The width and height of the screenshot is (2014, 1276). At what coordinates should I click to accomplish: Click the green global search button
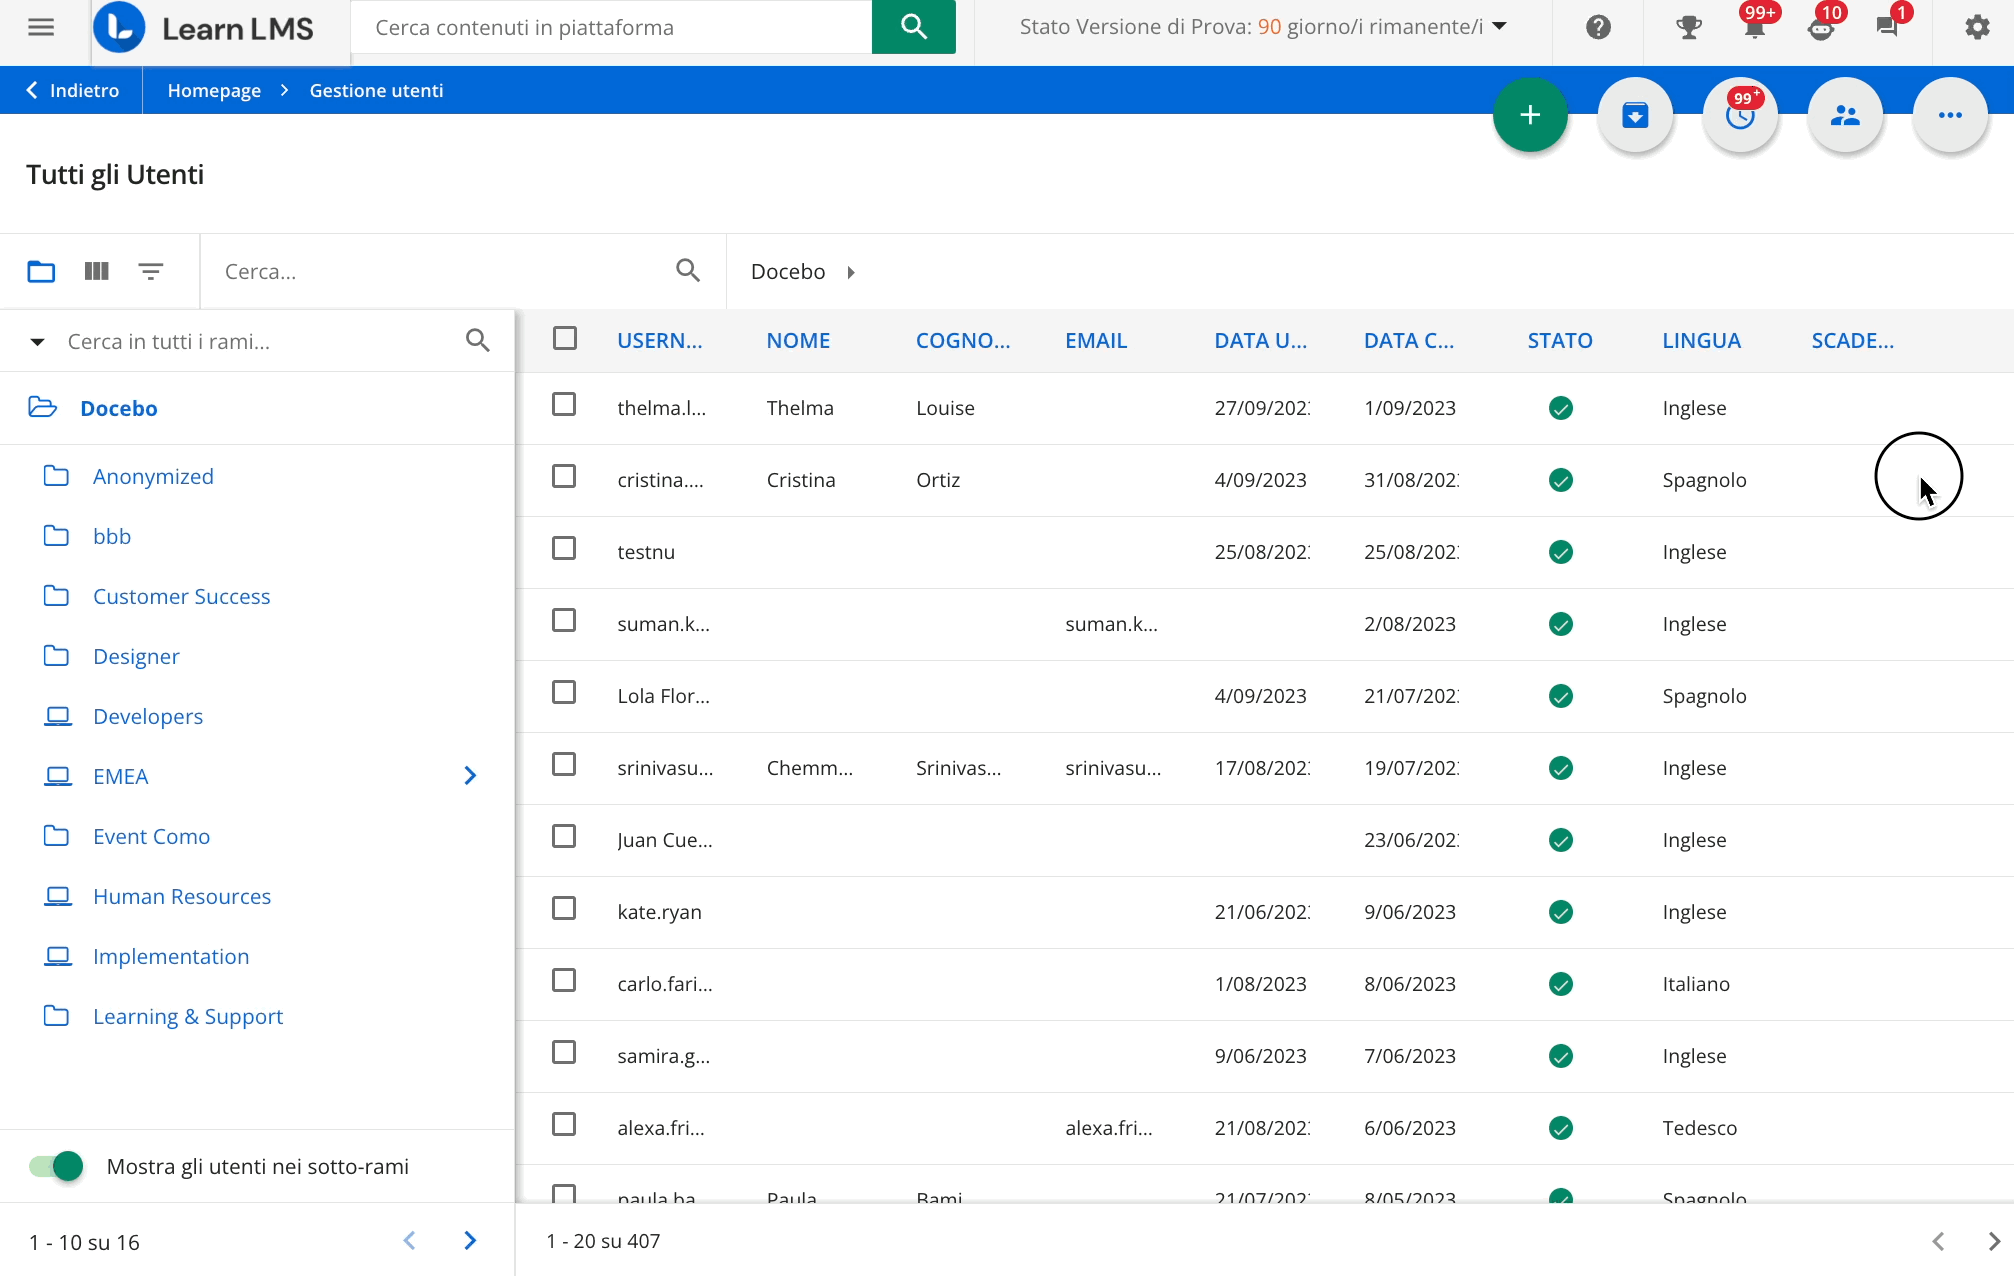913,27
